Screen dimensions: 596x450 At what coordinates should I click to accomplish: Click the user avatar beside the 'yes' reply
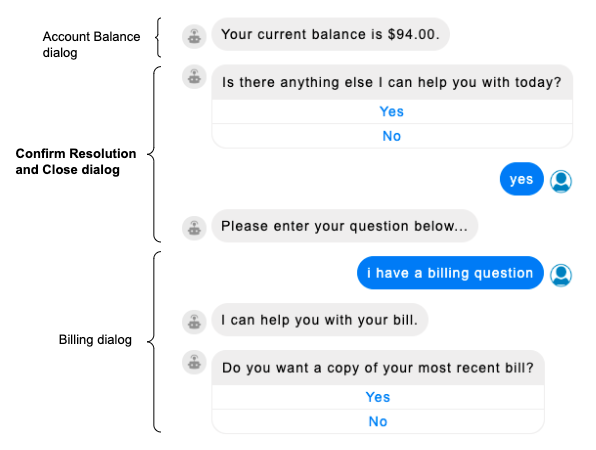coord(561,181)
